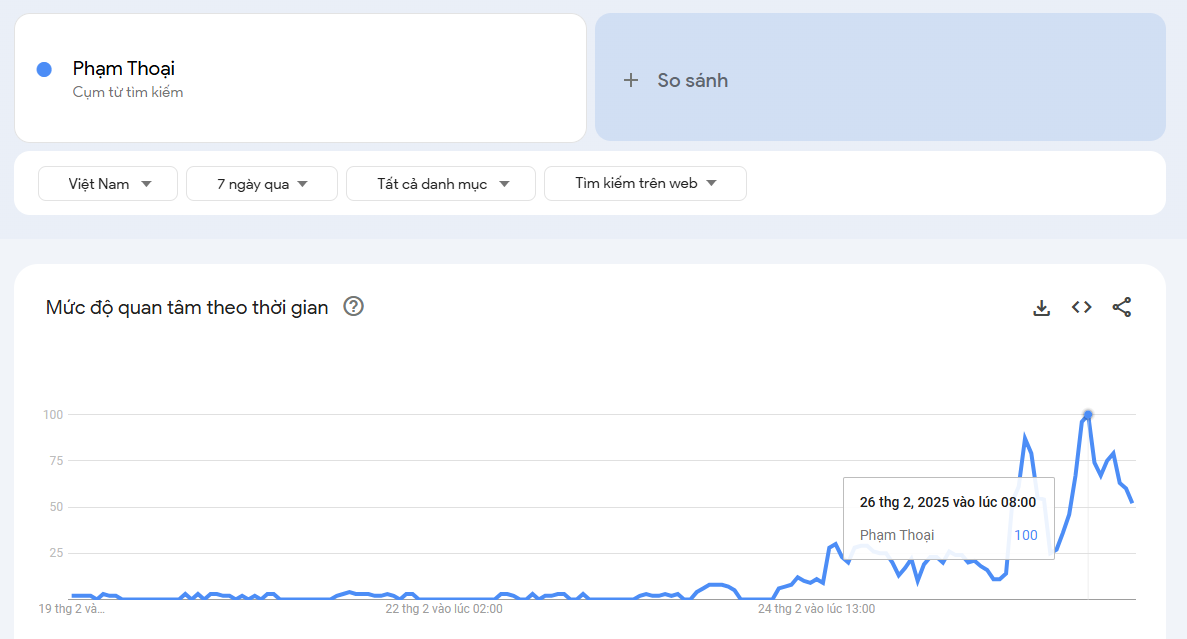The width and height of the screenshot is (1187, 639).
Task: Edit the Phạm Thoại search term
Action: click(x=124, y=69)
